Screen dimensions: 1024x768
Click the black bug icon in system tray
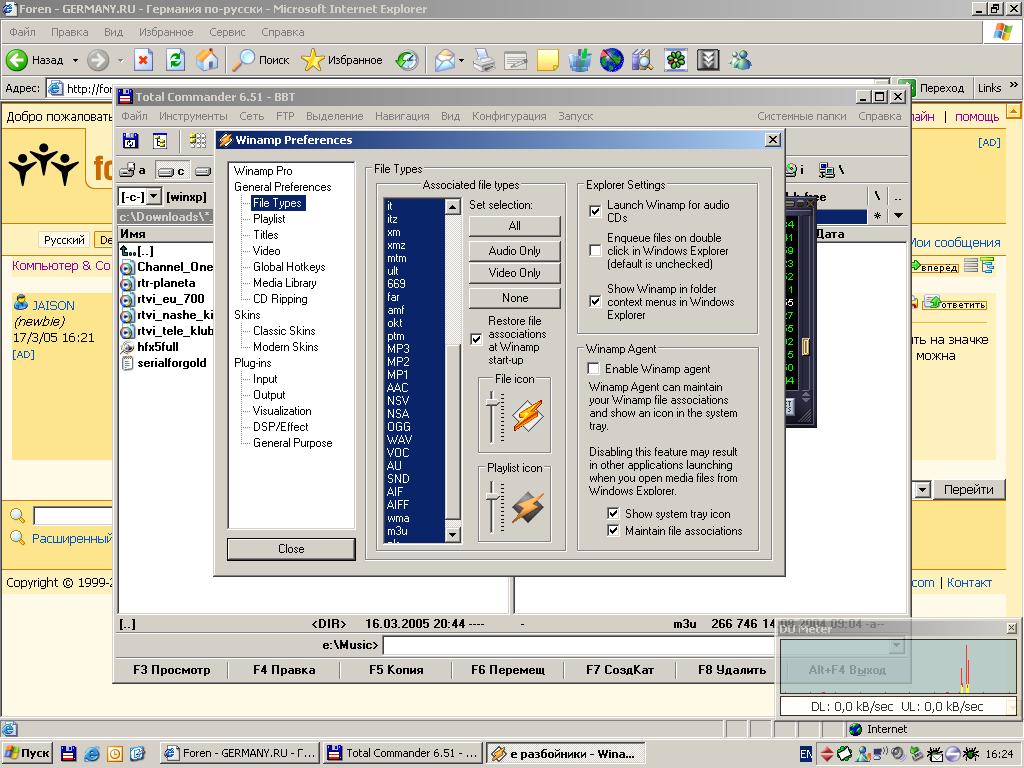(x=971, y=754)
